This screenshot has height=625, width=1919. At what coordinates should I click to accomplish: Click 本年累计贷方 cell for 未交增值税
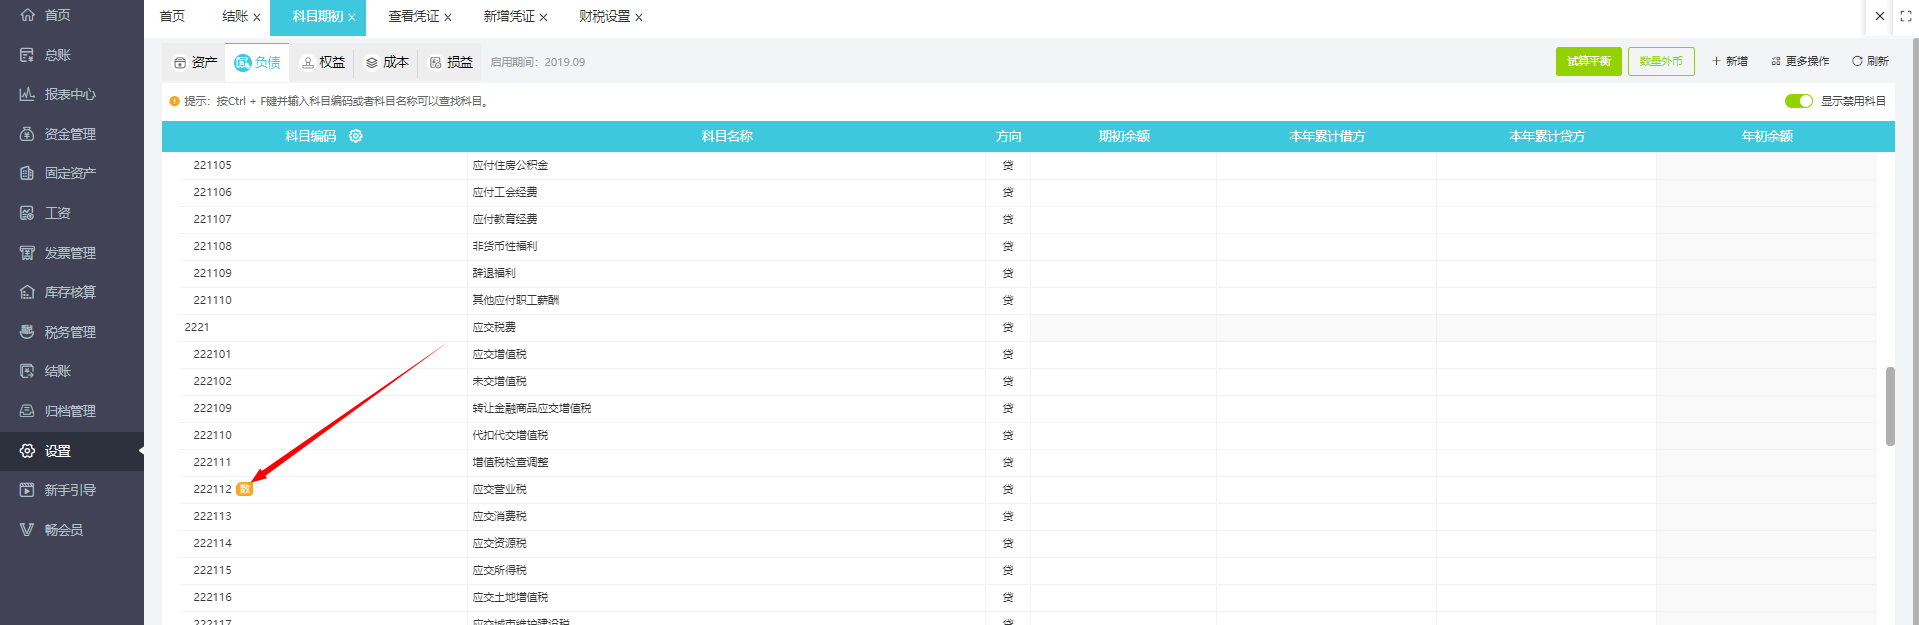(1546, 381)
